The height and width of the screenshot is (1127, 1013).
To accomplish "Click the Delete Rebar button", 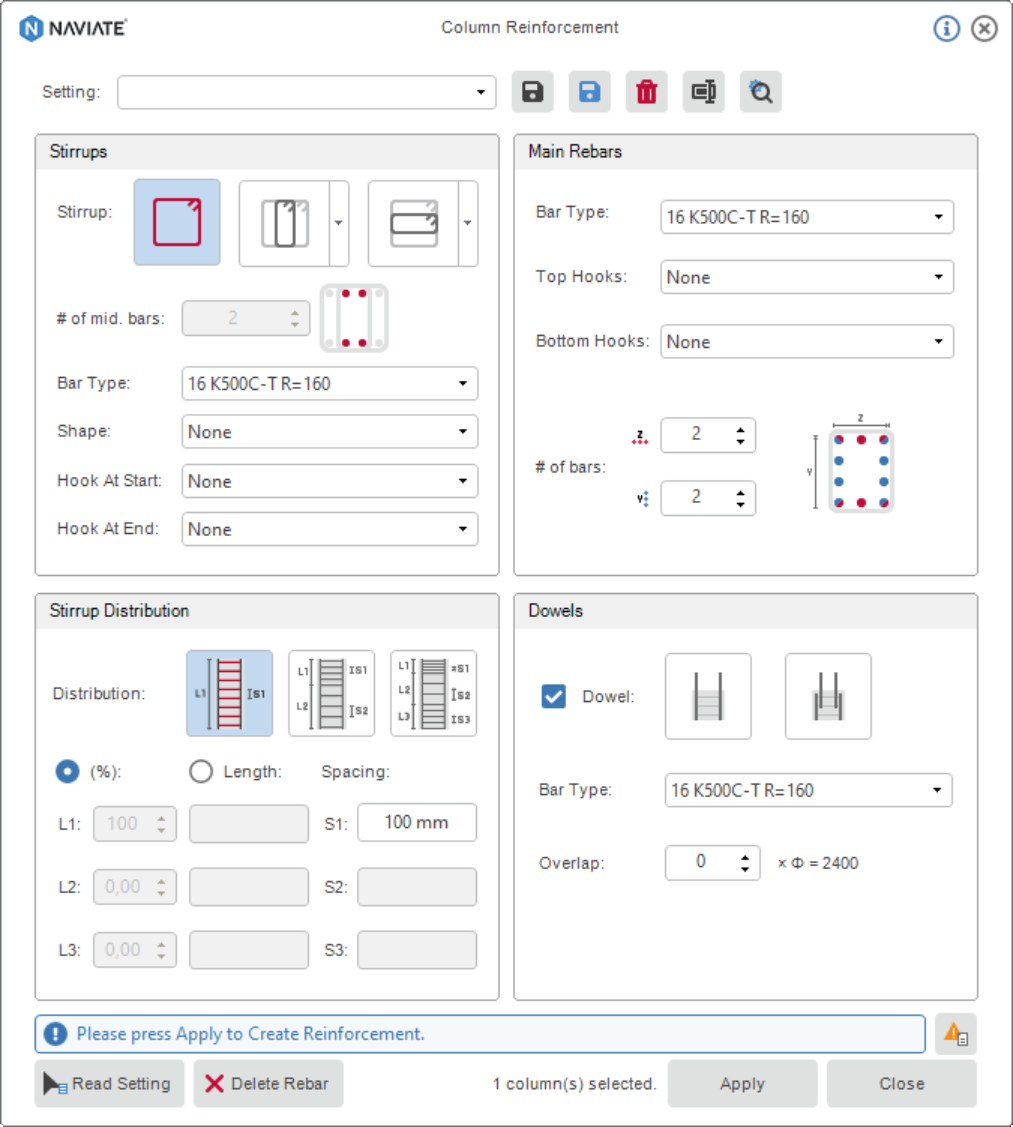I will click(268, 1084).
